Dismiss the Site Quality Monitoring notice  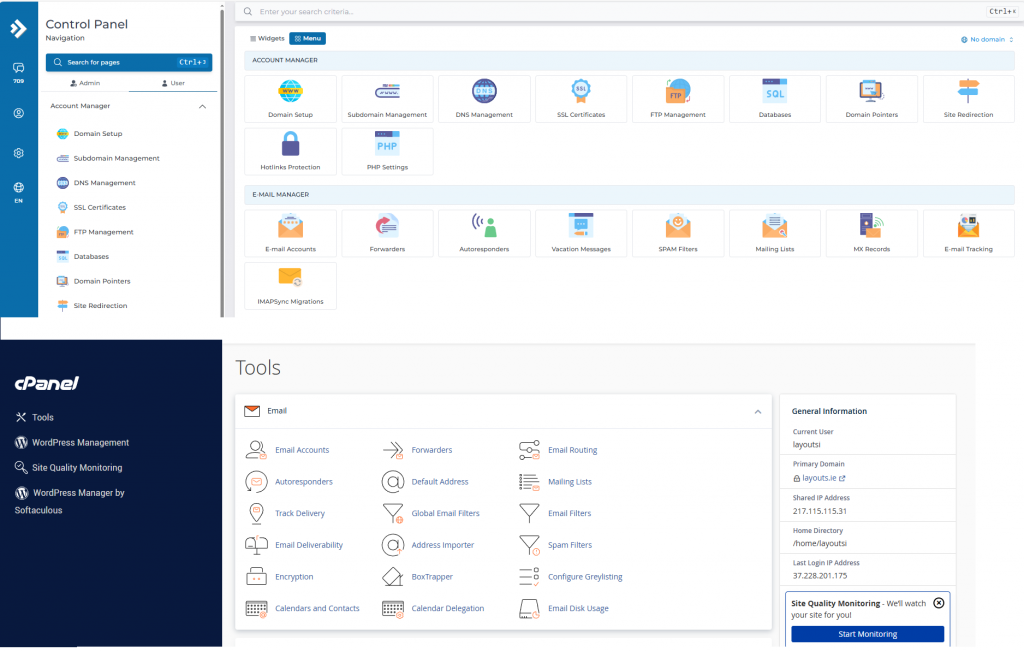pos(938,603)
